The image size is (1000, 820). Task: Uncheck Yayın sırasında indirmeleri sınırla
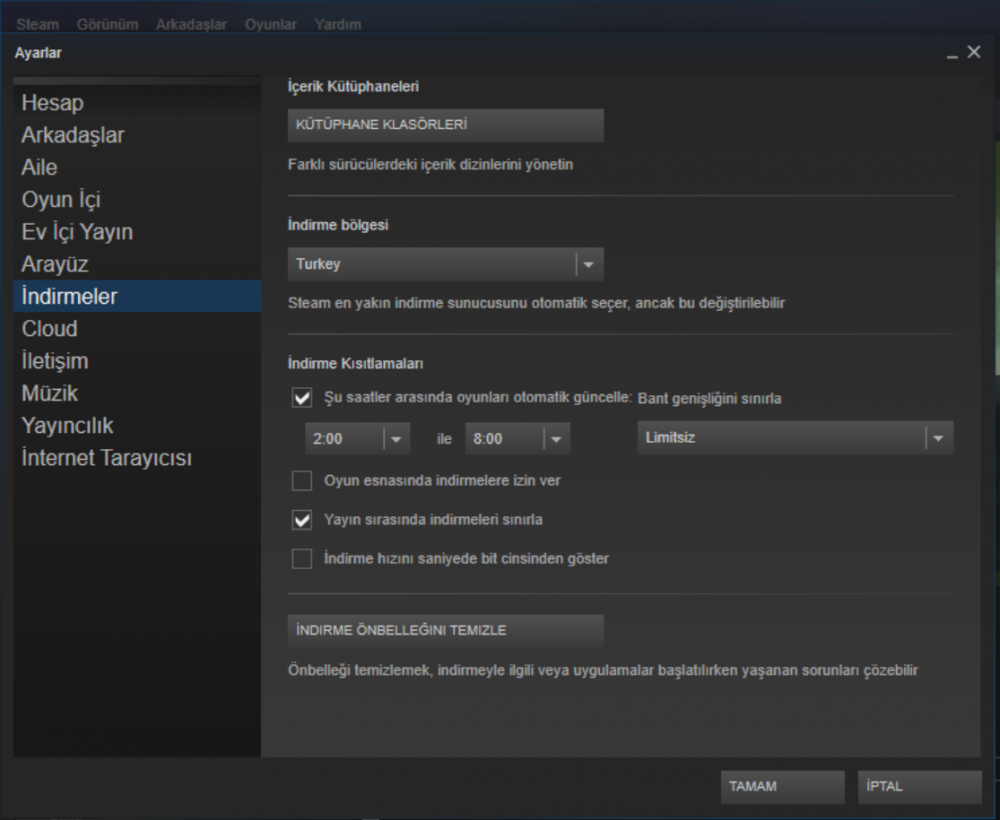[x=302, y=520]
